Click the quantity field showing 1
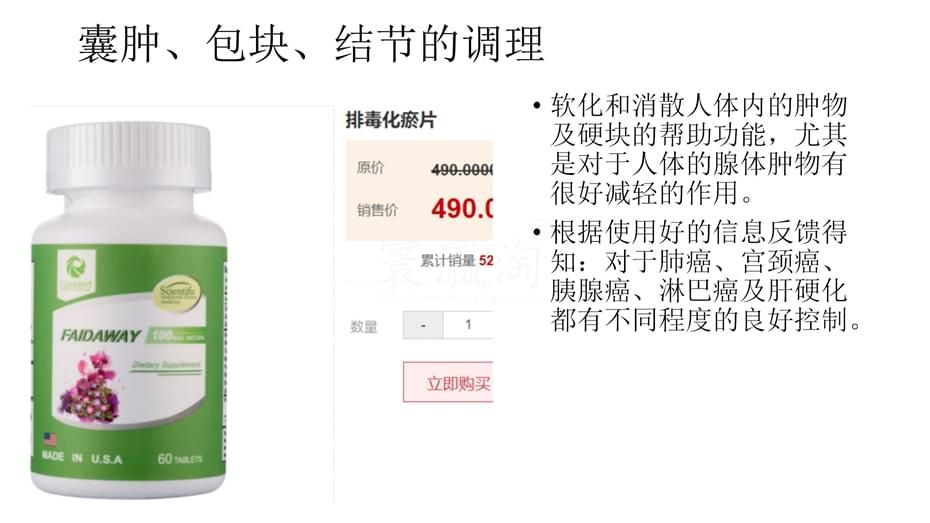This screenshot has width=930, height=523. click(x=468, y=325)
